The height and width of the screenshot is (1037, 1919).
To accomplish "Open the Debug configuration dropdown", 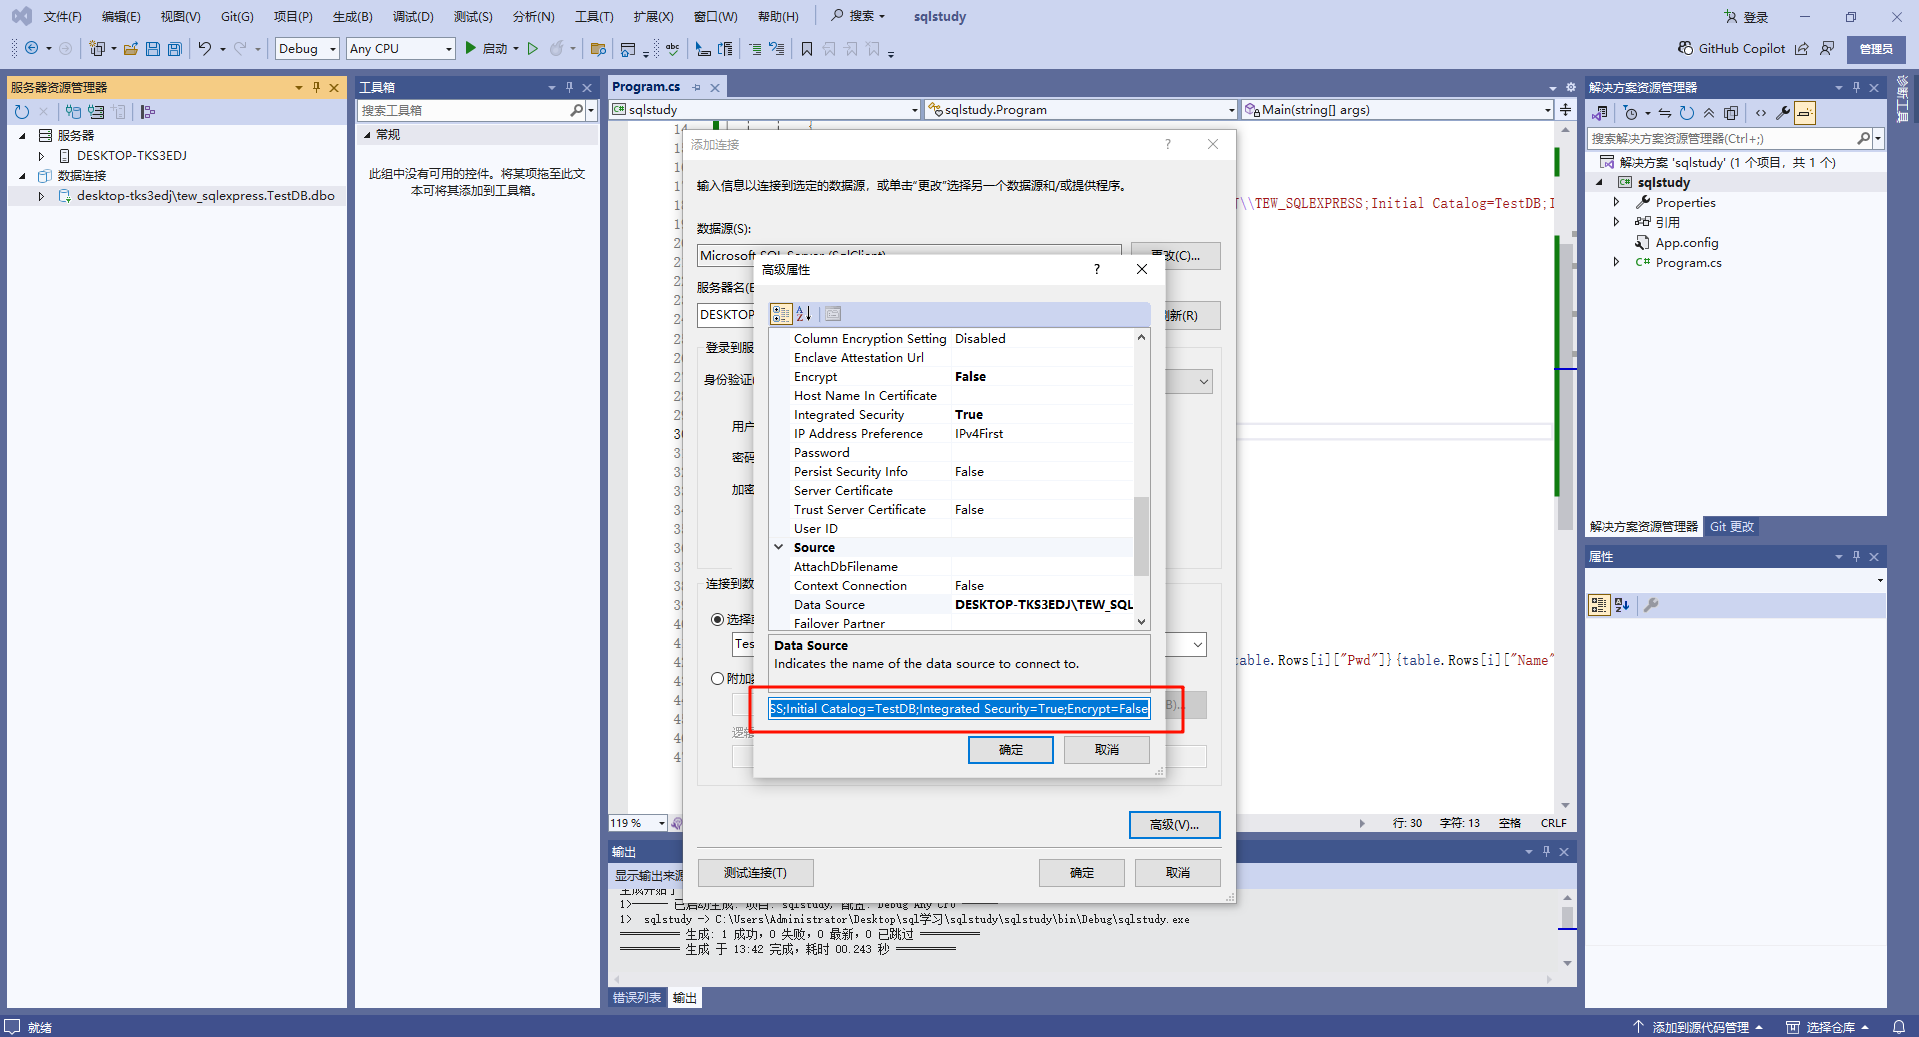I will pos(307,48).
